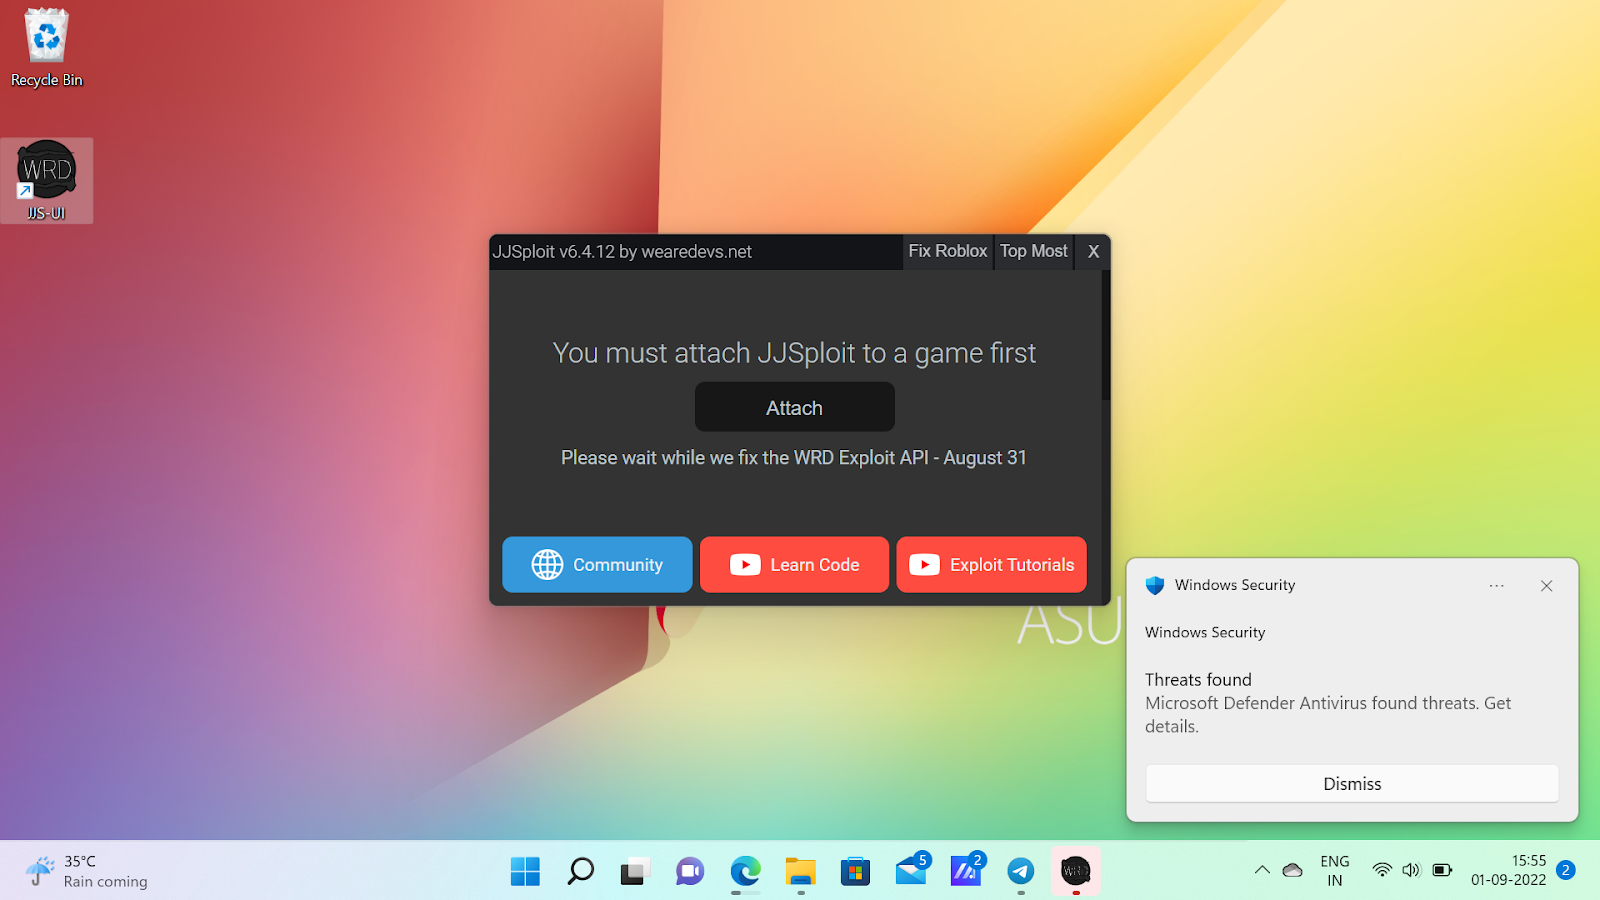
Task: Open the Exploit Tutorials YouTube button
Action: pyautogui.click(x=992, y=565)
